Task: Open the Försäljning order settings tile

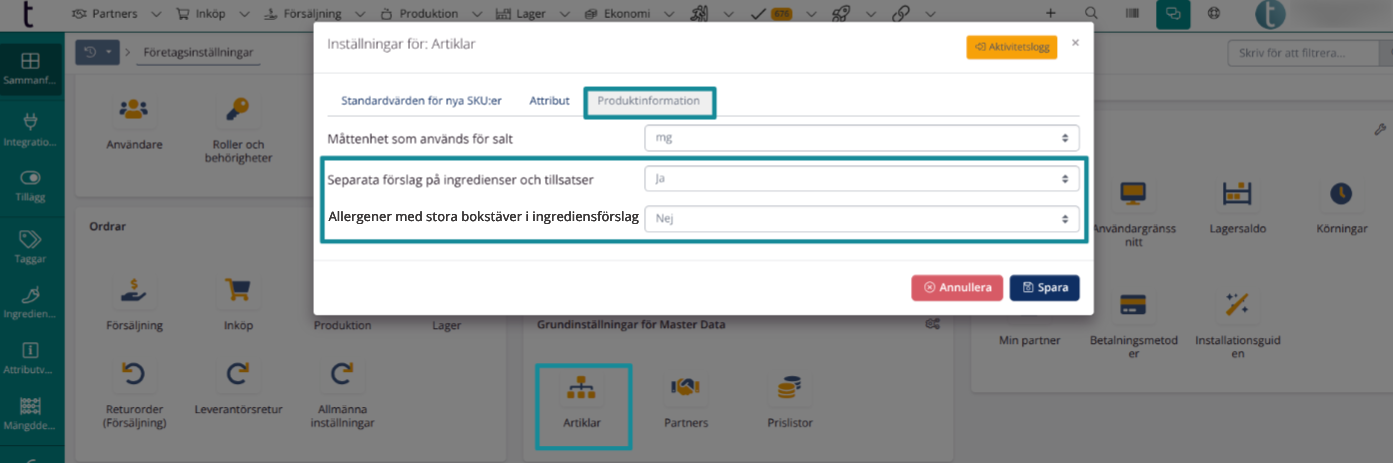Action: point(134,304)
